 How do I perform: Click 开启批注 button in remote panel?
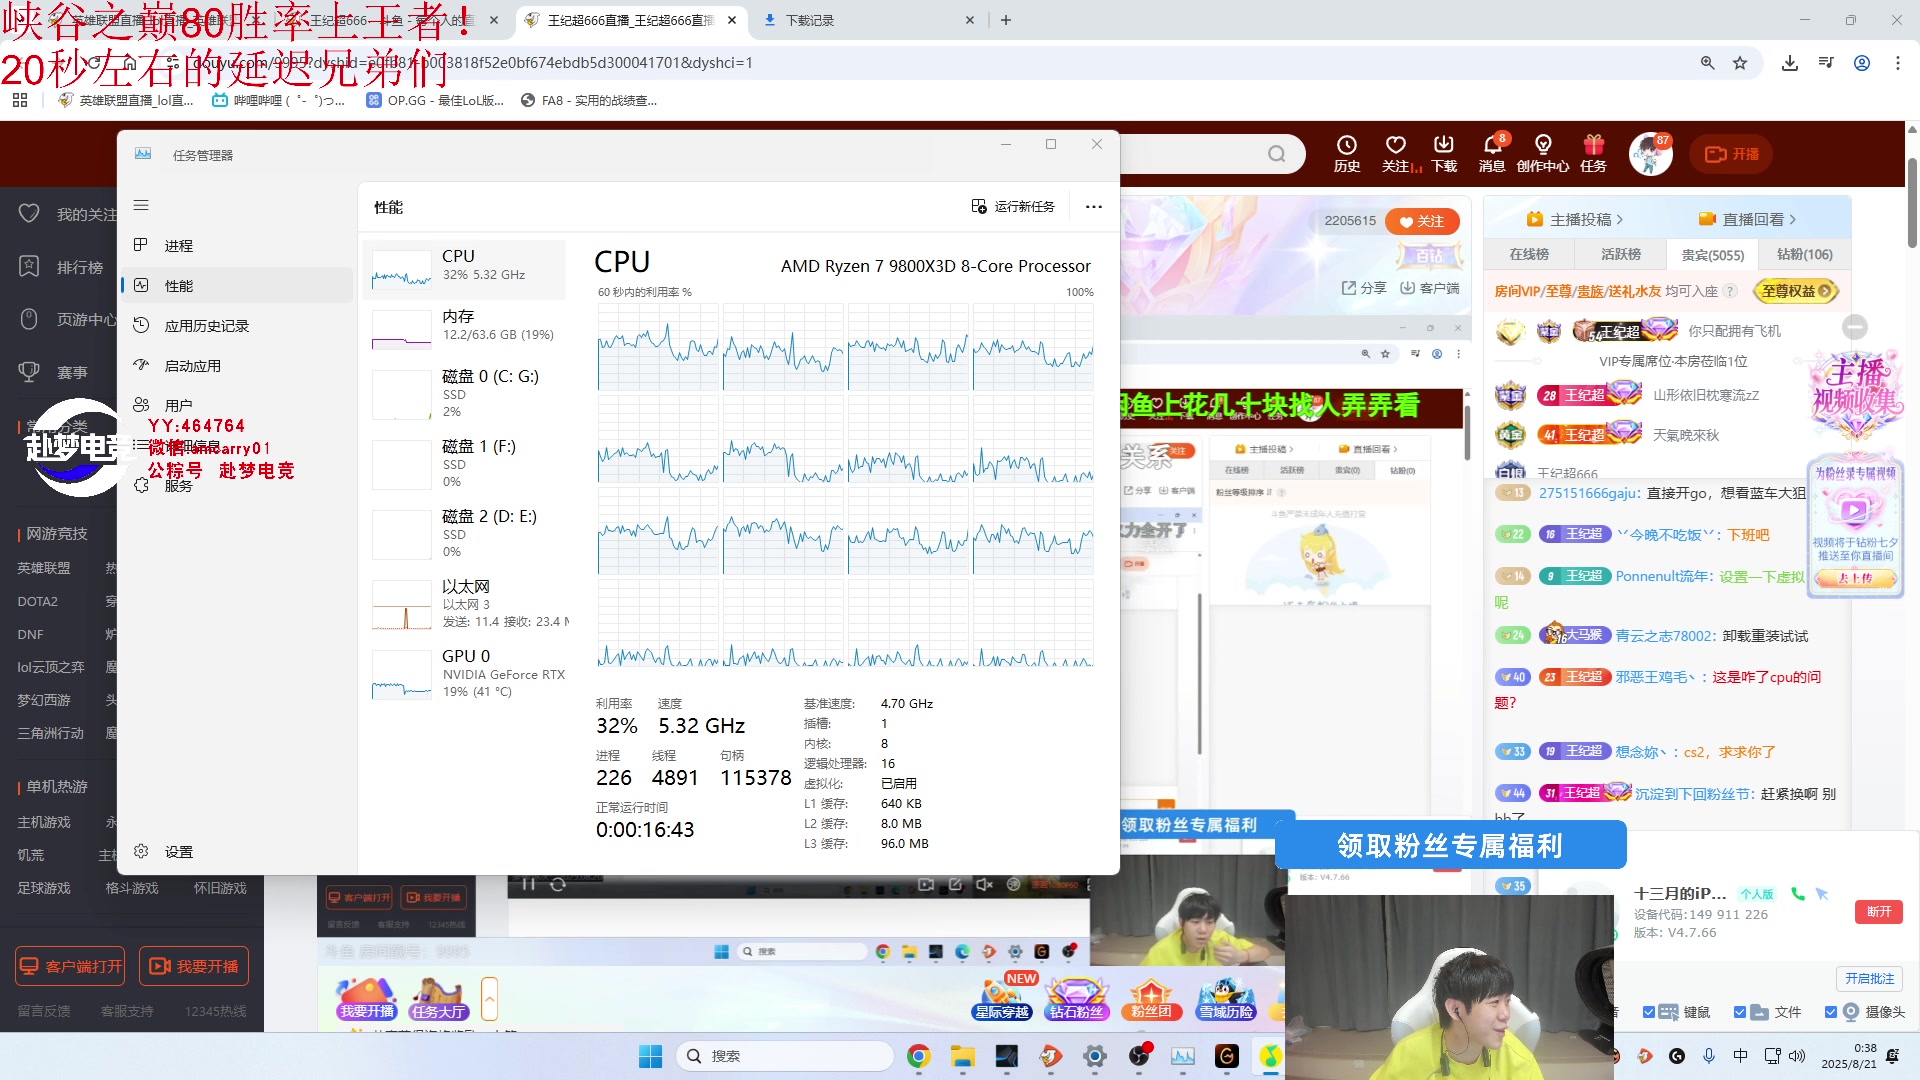[x=1869, y=978]
